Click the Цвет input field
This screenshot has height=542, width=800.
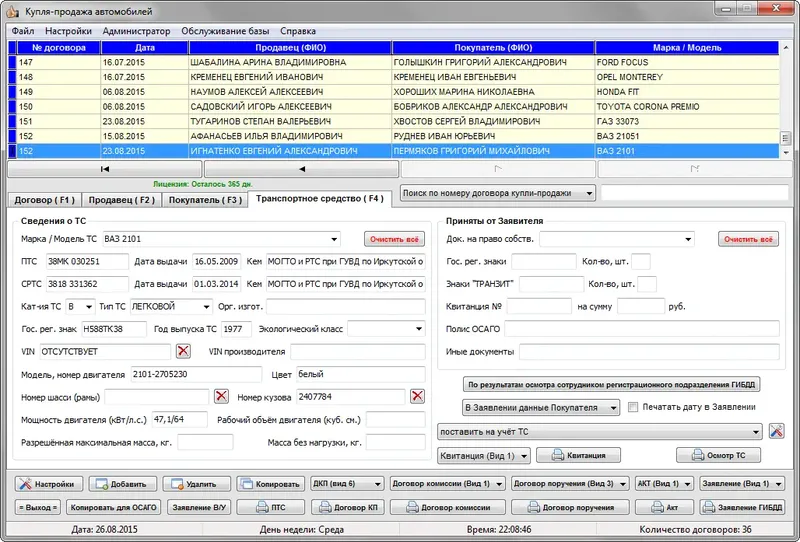tap(361, 374)
